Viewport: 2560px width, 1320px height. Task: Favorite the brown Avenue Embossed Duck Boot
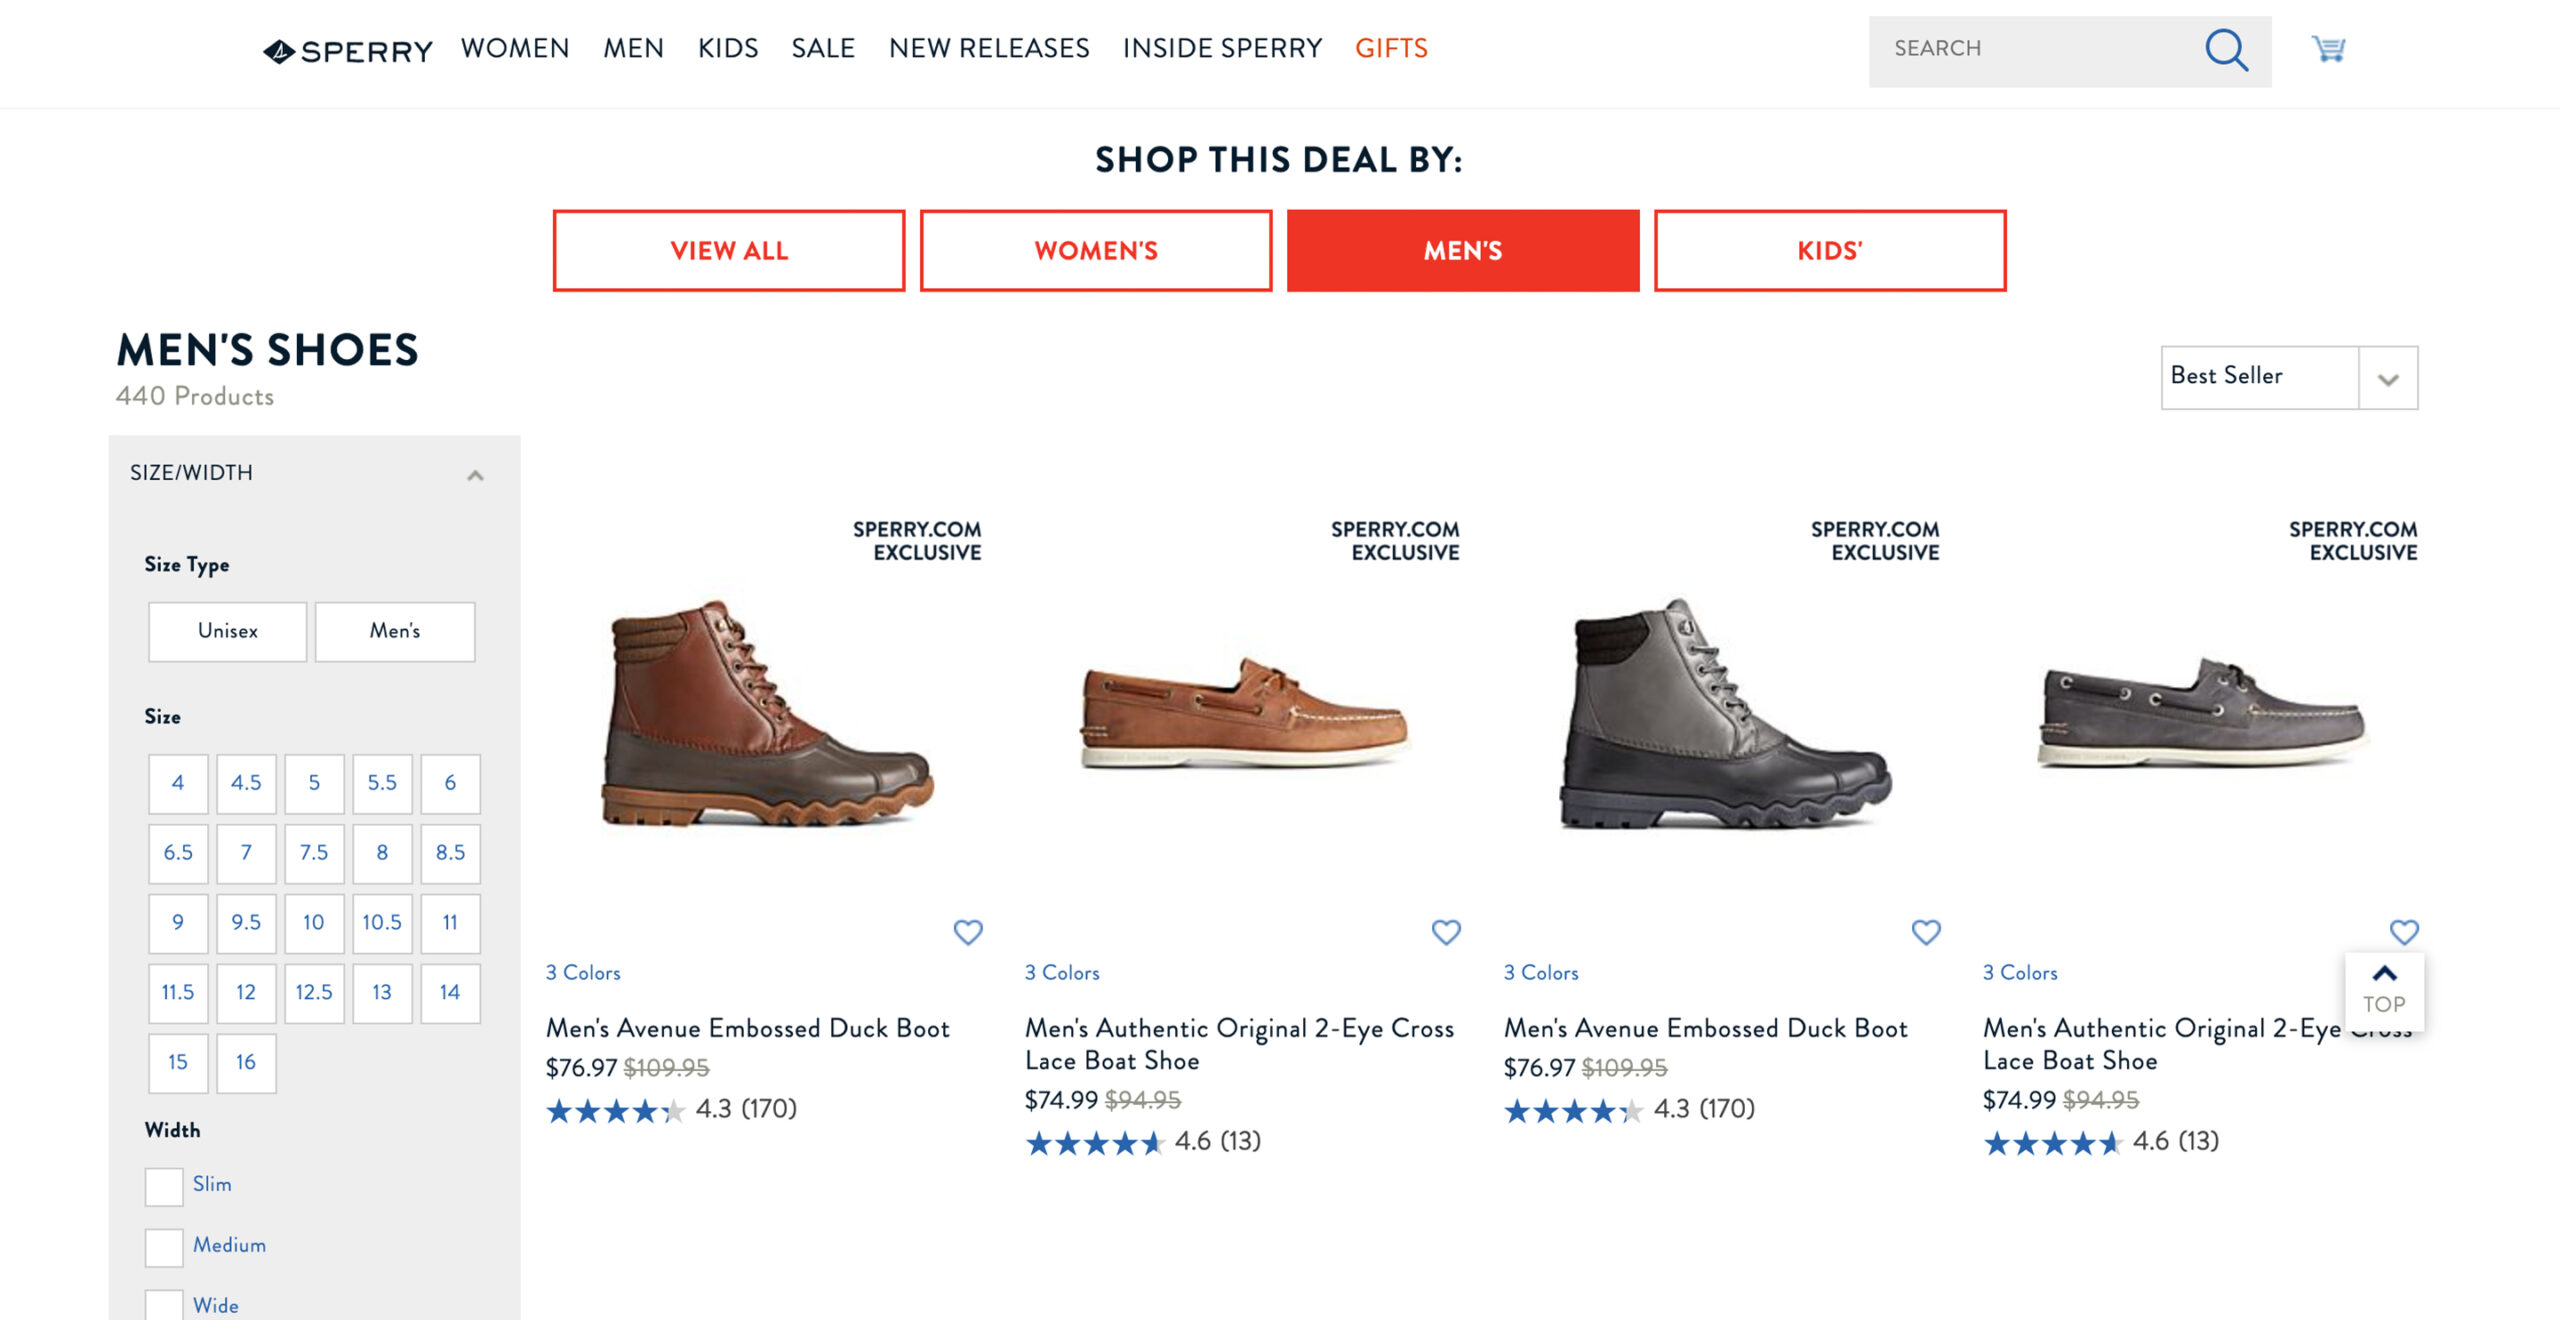pyautogui.click(x=967, y=931)
